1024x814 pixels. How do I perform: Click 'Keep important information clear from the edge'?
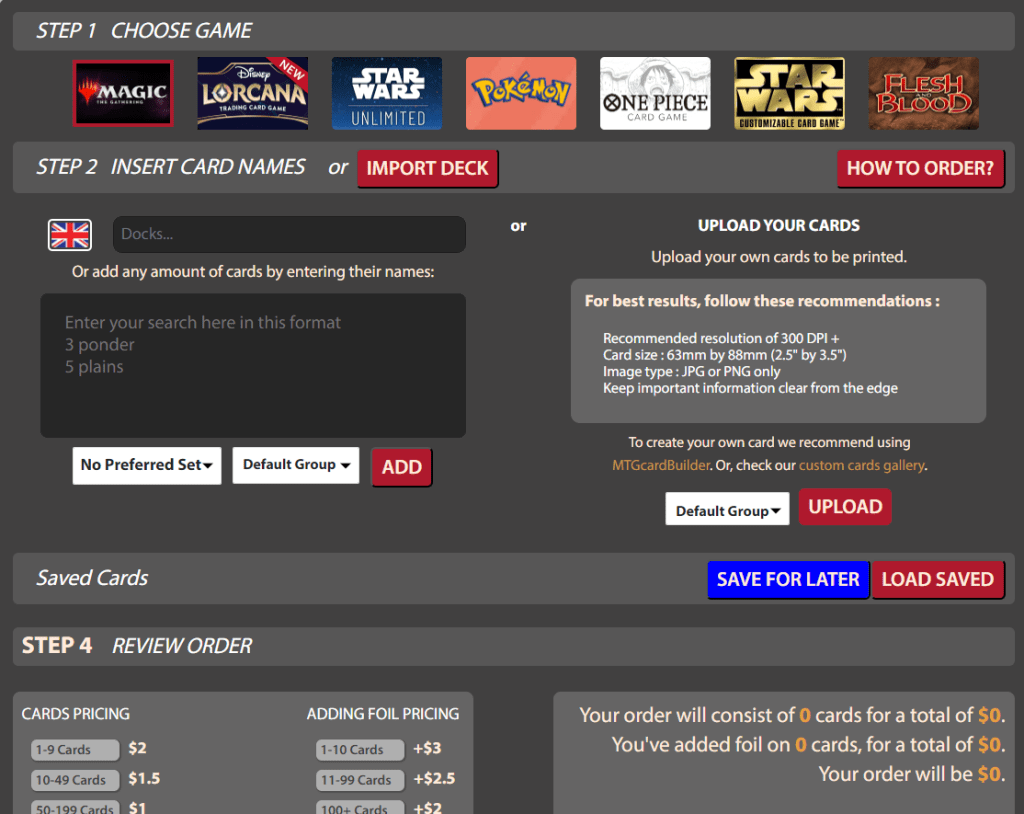(750, 388)
